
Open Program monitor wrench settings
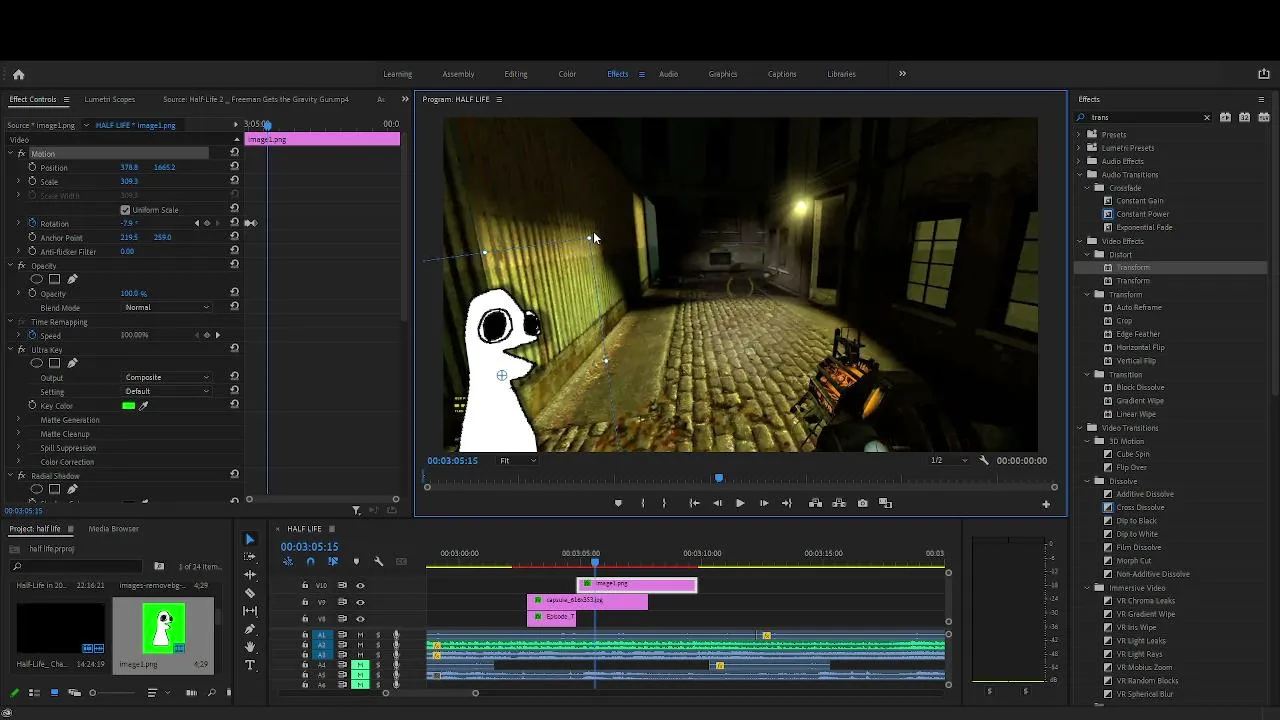point(984,460)
